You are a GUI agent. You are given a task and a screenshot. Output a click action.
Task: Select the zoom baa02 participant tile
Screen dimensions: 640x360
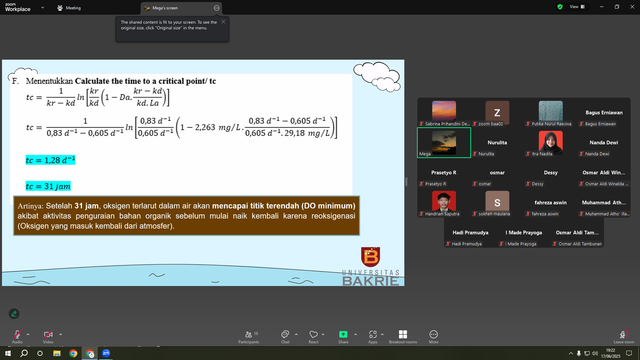pyautogui.click(x=497, y=113)
